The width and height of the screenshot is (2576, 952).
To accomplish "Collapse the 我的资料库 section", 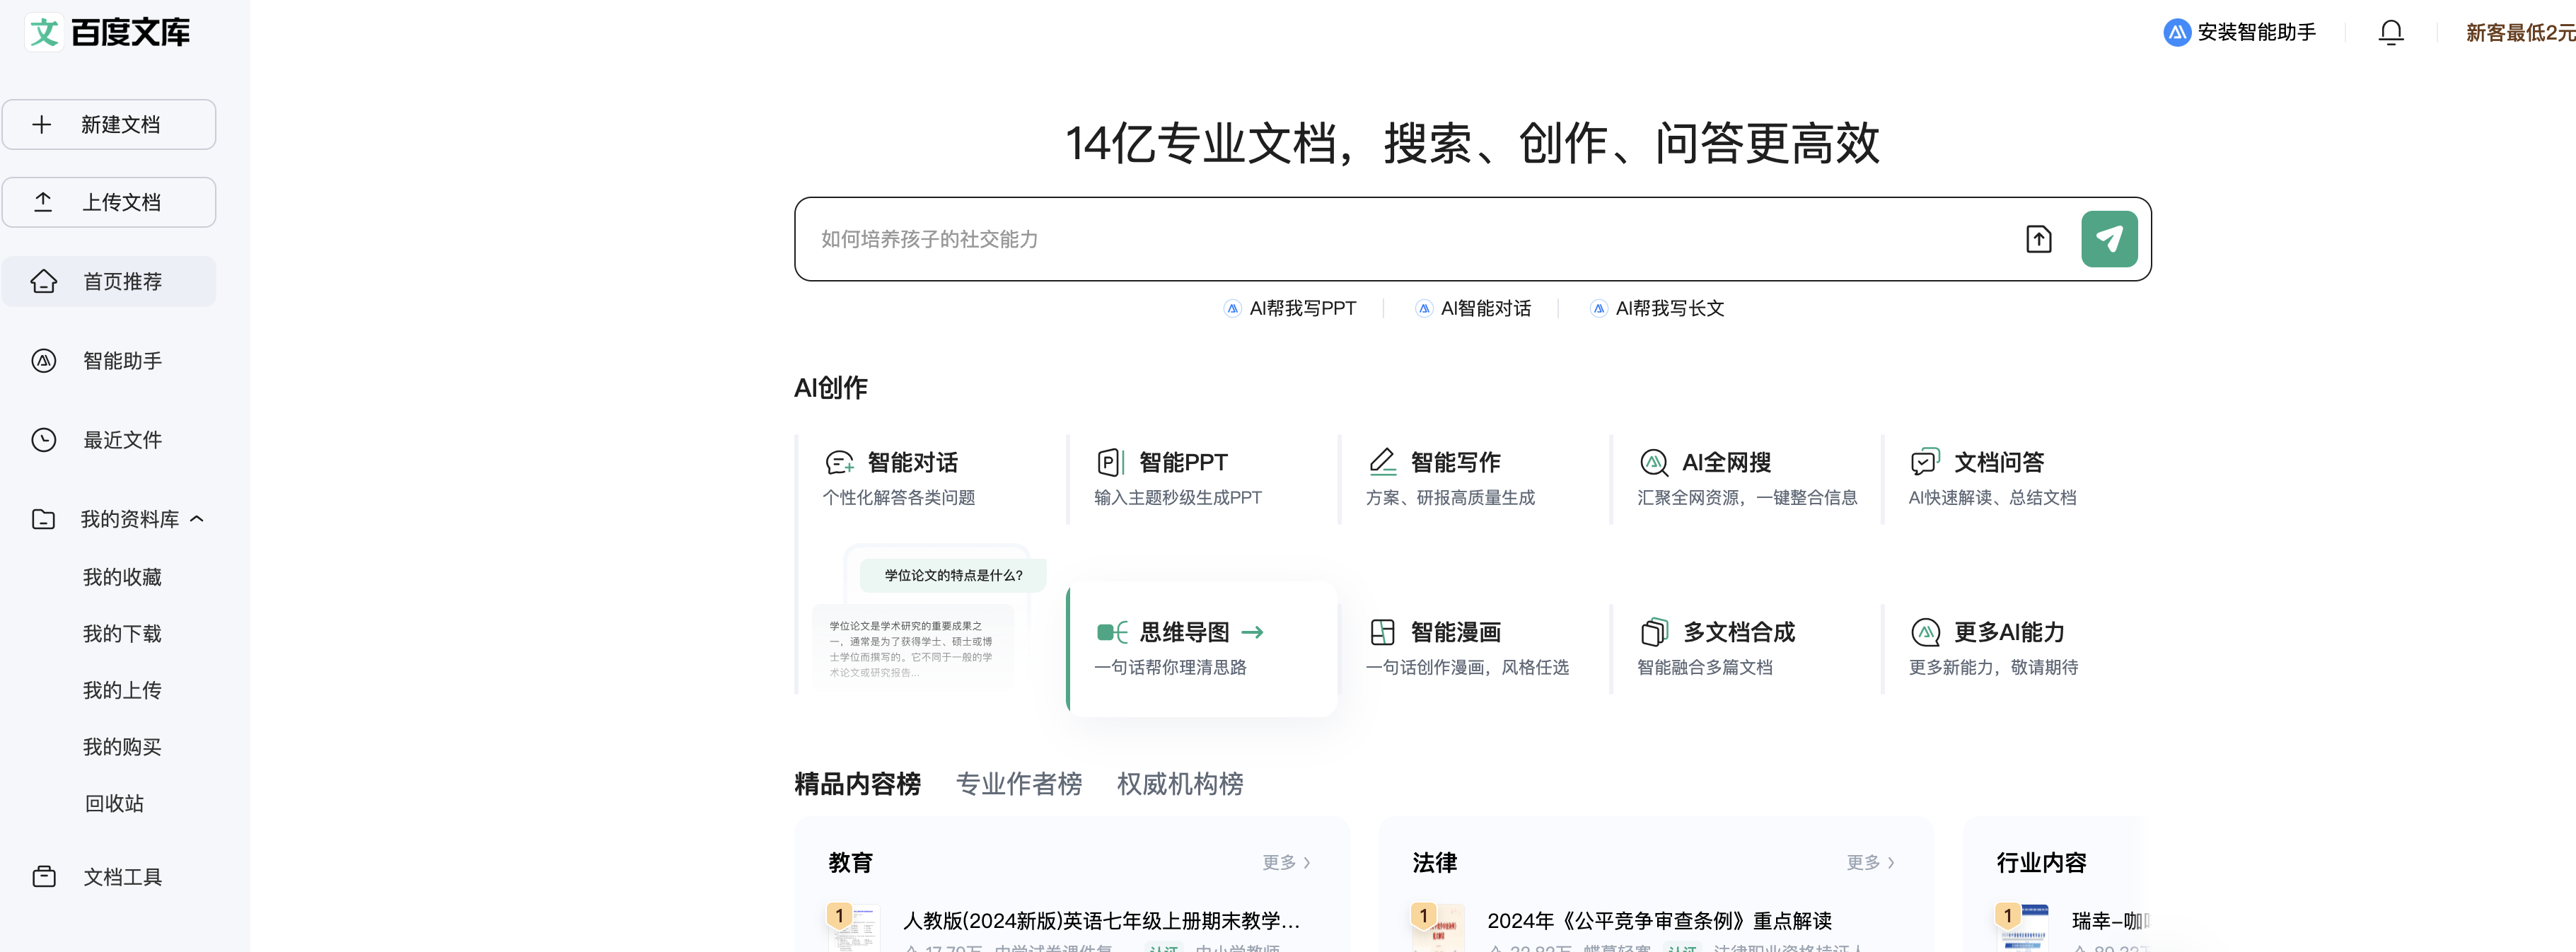I will 197,519.
